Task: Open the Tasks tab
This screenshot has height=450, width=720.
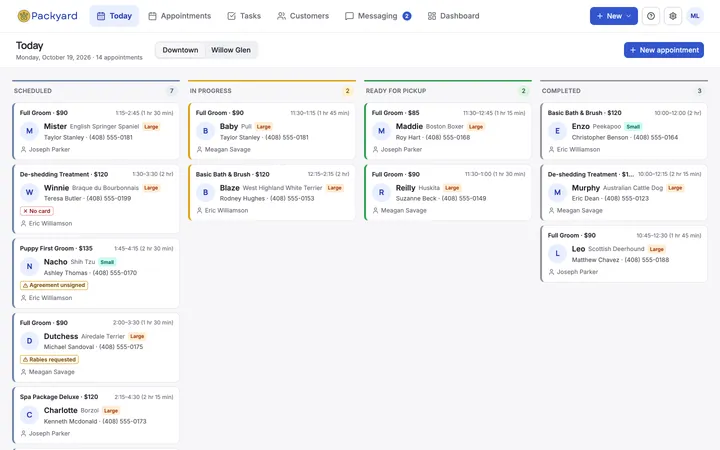Action: [x=244, y=16]
